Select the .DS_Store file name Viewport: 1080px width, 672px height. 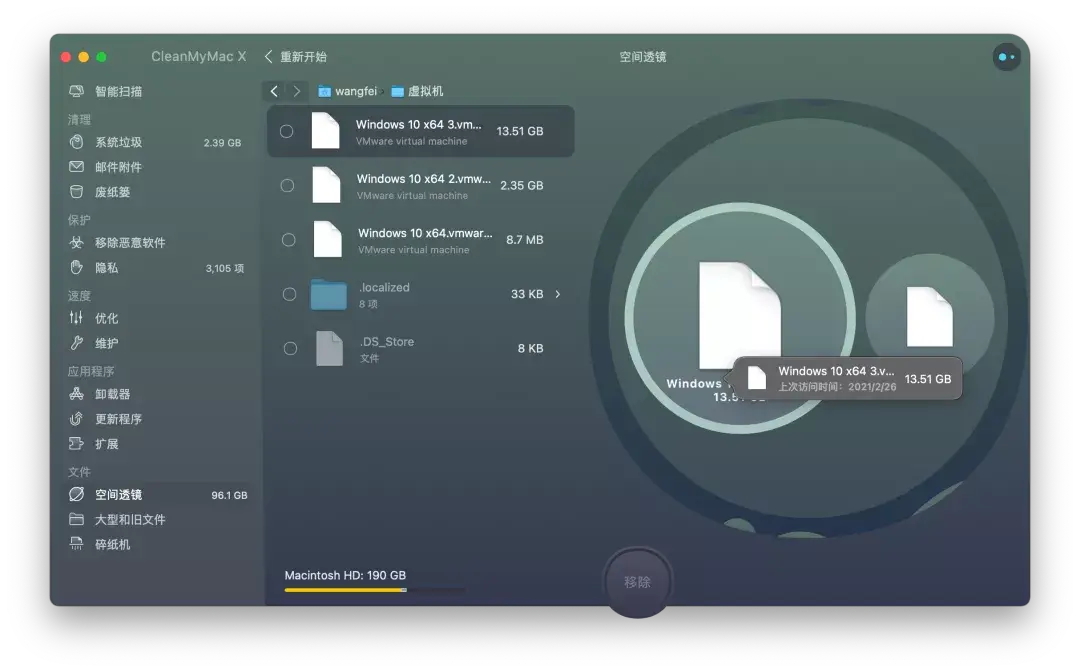tap(386, 342)
